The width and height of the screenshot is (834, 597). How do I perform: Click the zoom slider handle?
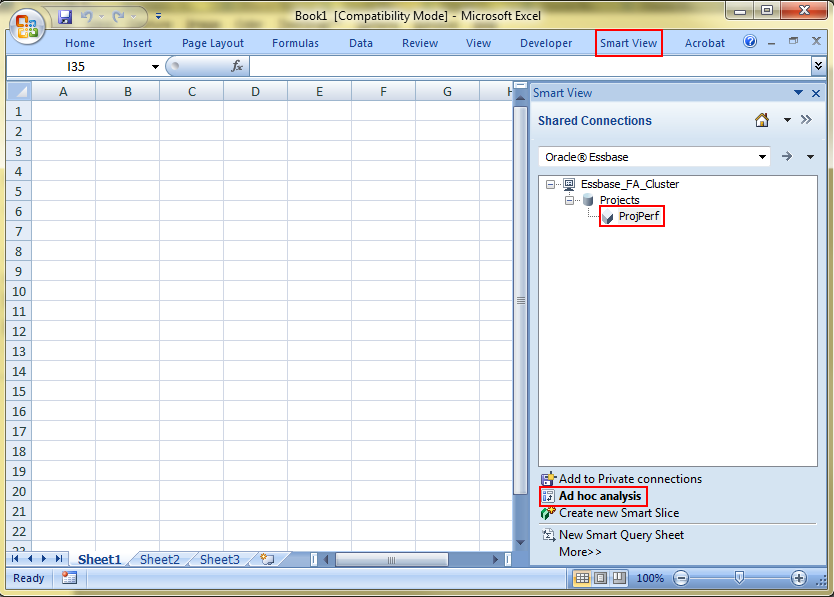[x=739, y=577]
